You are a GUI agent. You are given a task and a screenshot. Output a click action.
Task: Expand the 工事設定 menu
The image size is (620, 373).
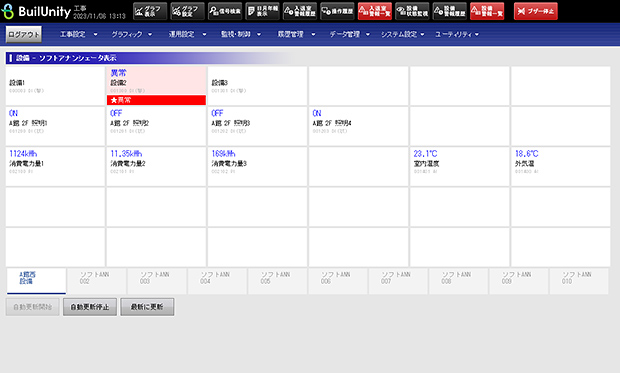tap(78, 34)
